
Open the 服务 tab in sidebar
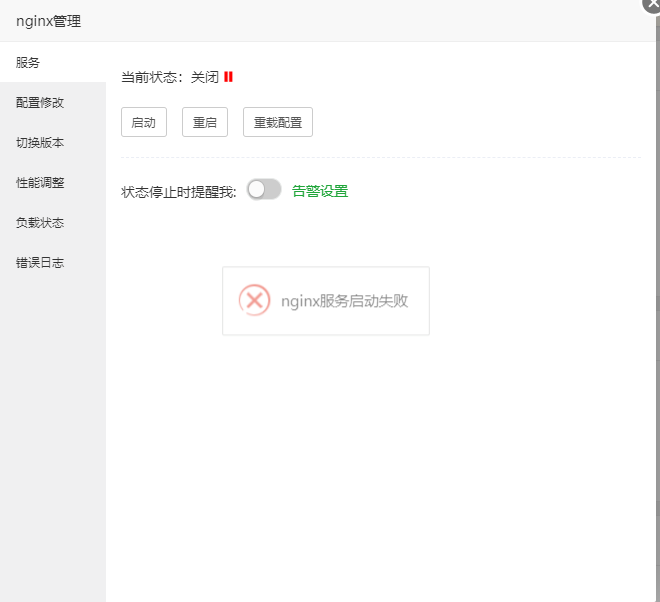click(x=53, y=62)
